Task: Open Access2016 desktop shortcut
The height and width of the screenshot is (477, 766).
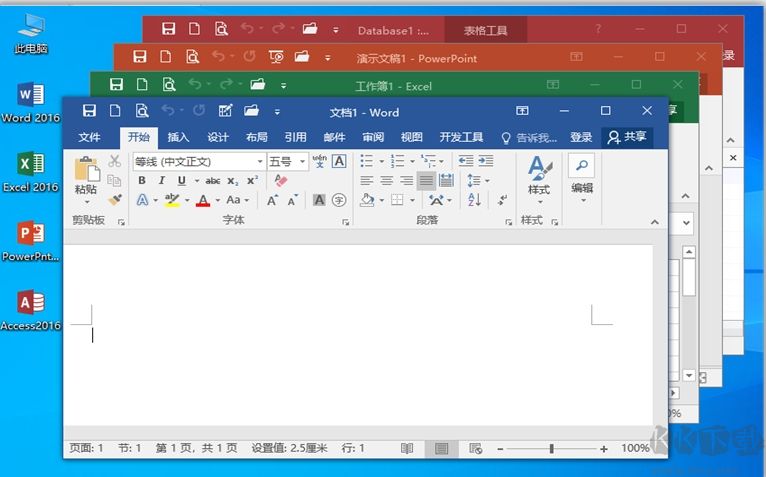Action: [x=31, y=310]
